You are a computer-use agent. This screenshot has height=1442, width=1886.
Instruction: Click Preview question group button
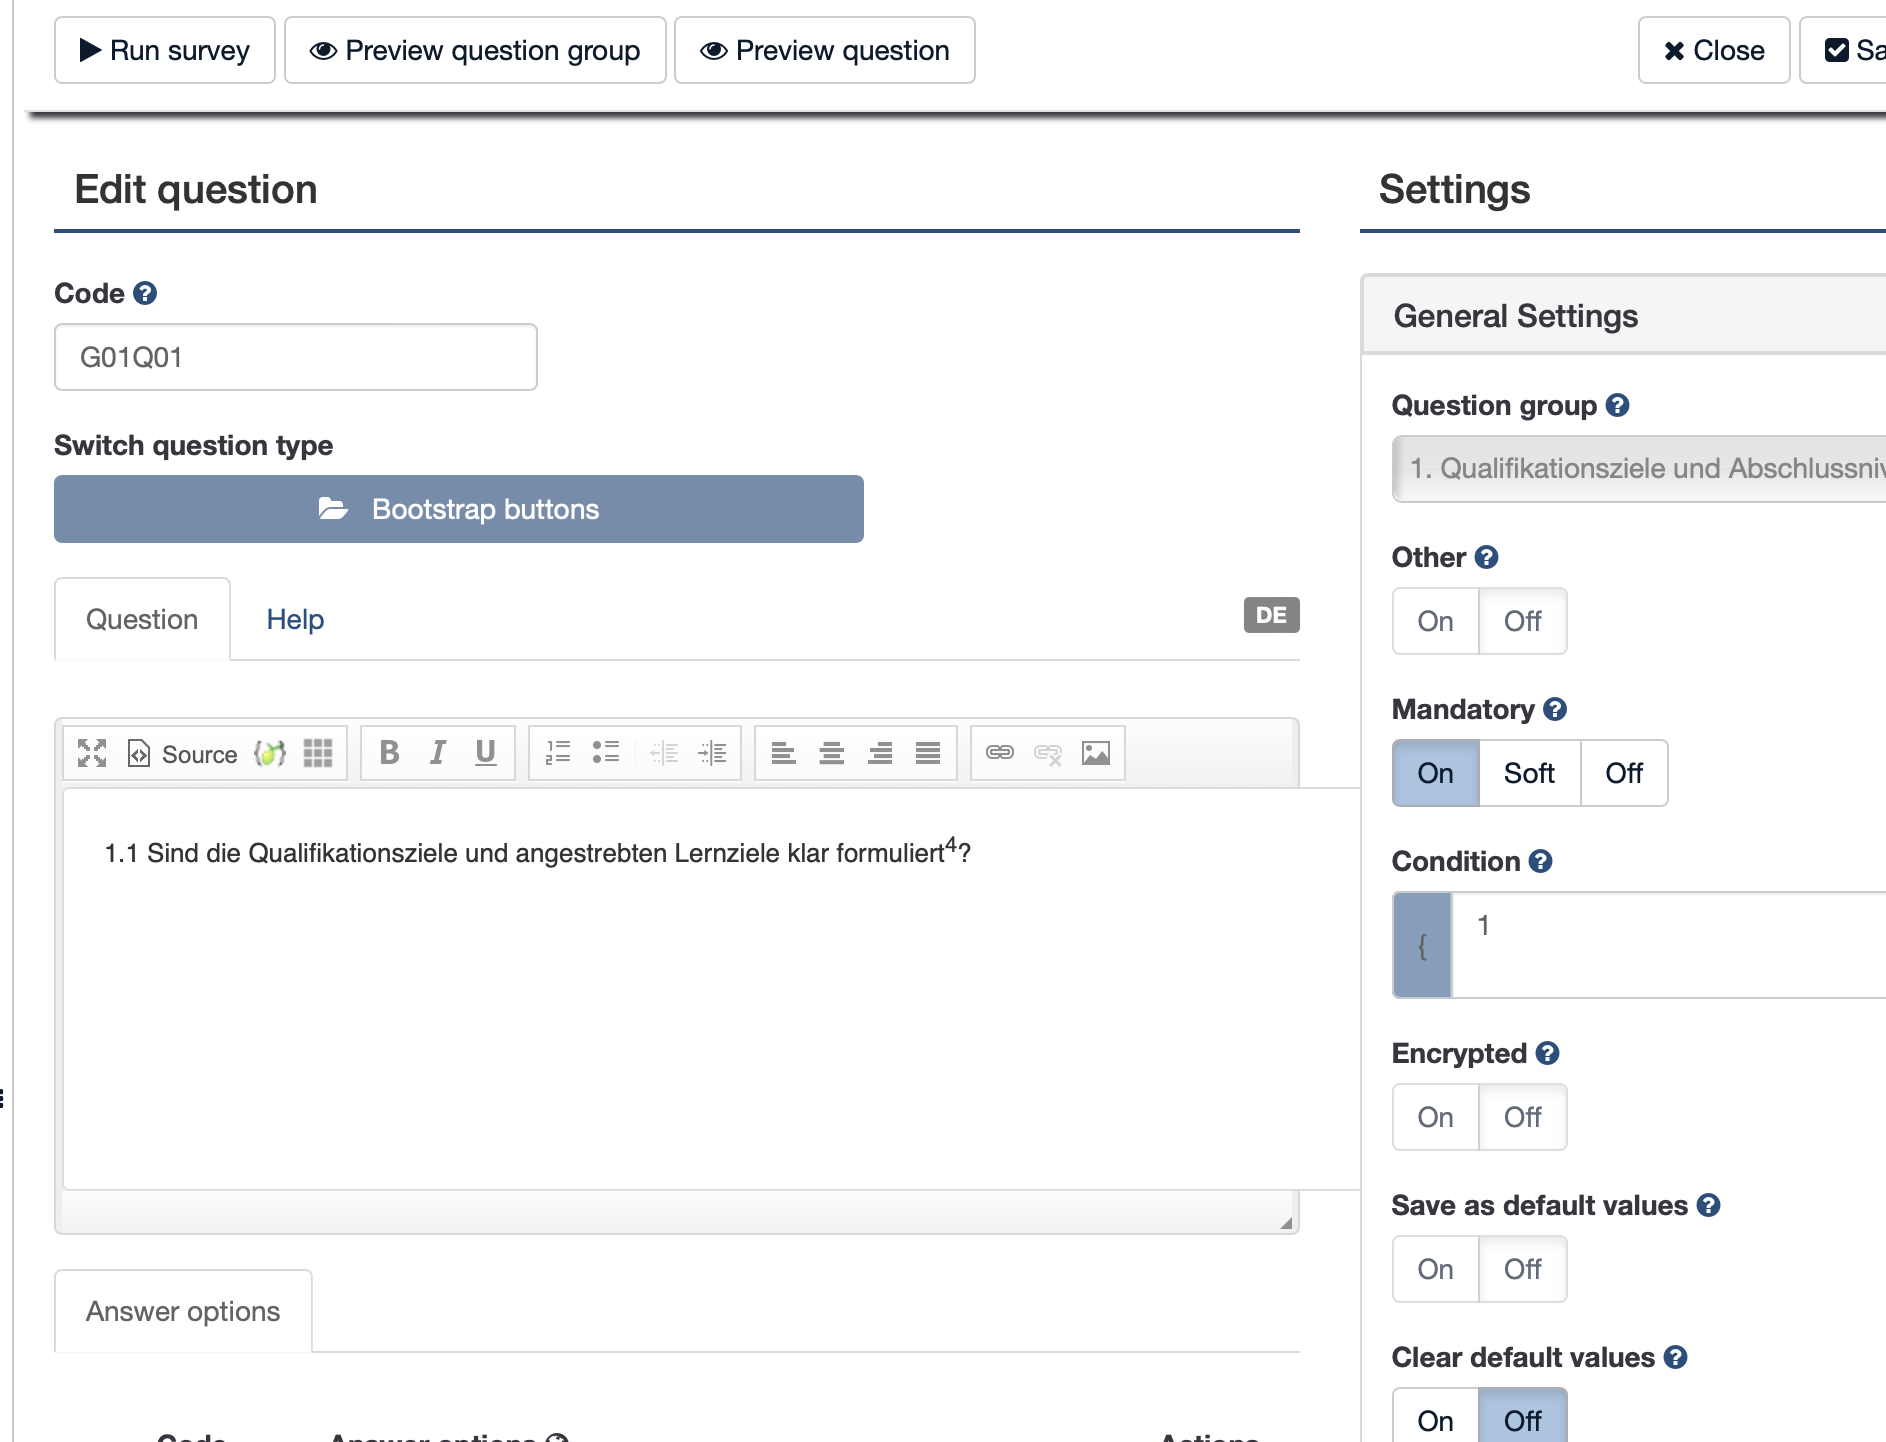coord(475,50)
